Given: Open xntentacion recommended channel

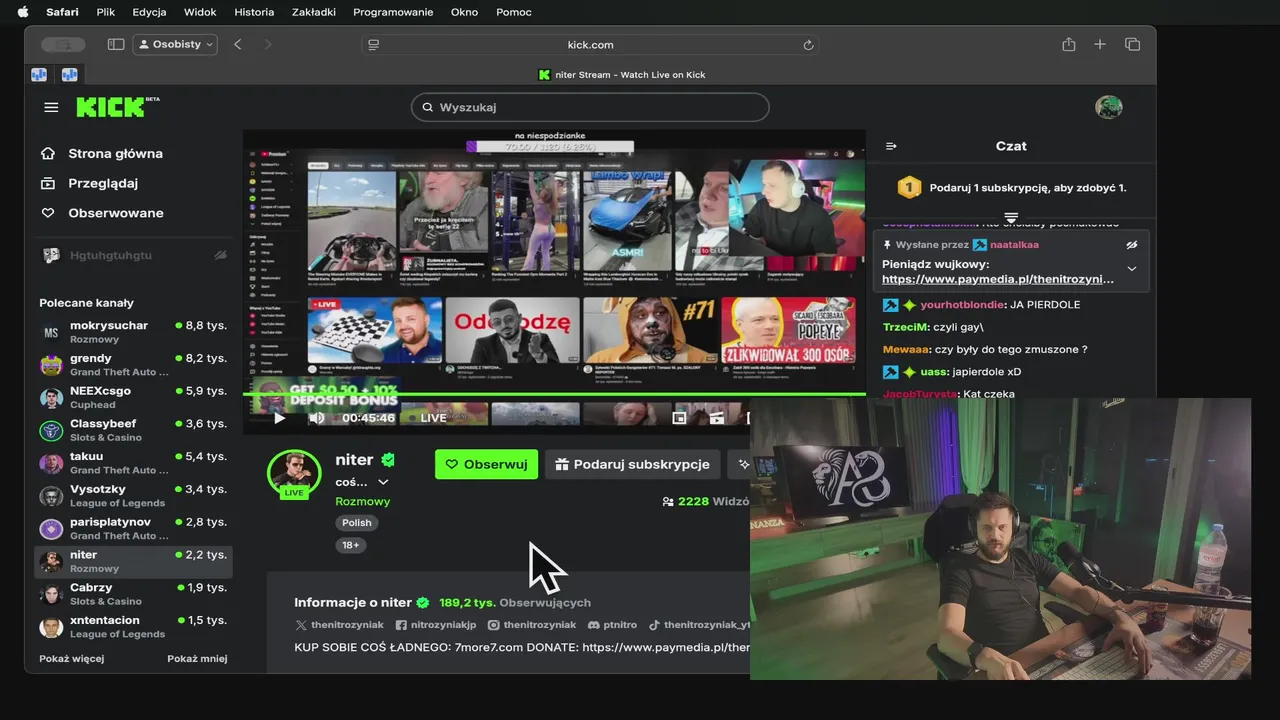Looking at the screenshot, I should coord(133,627).
